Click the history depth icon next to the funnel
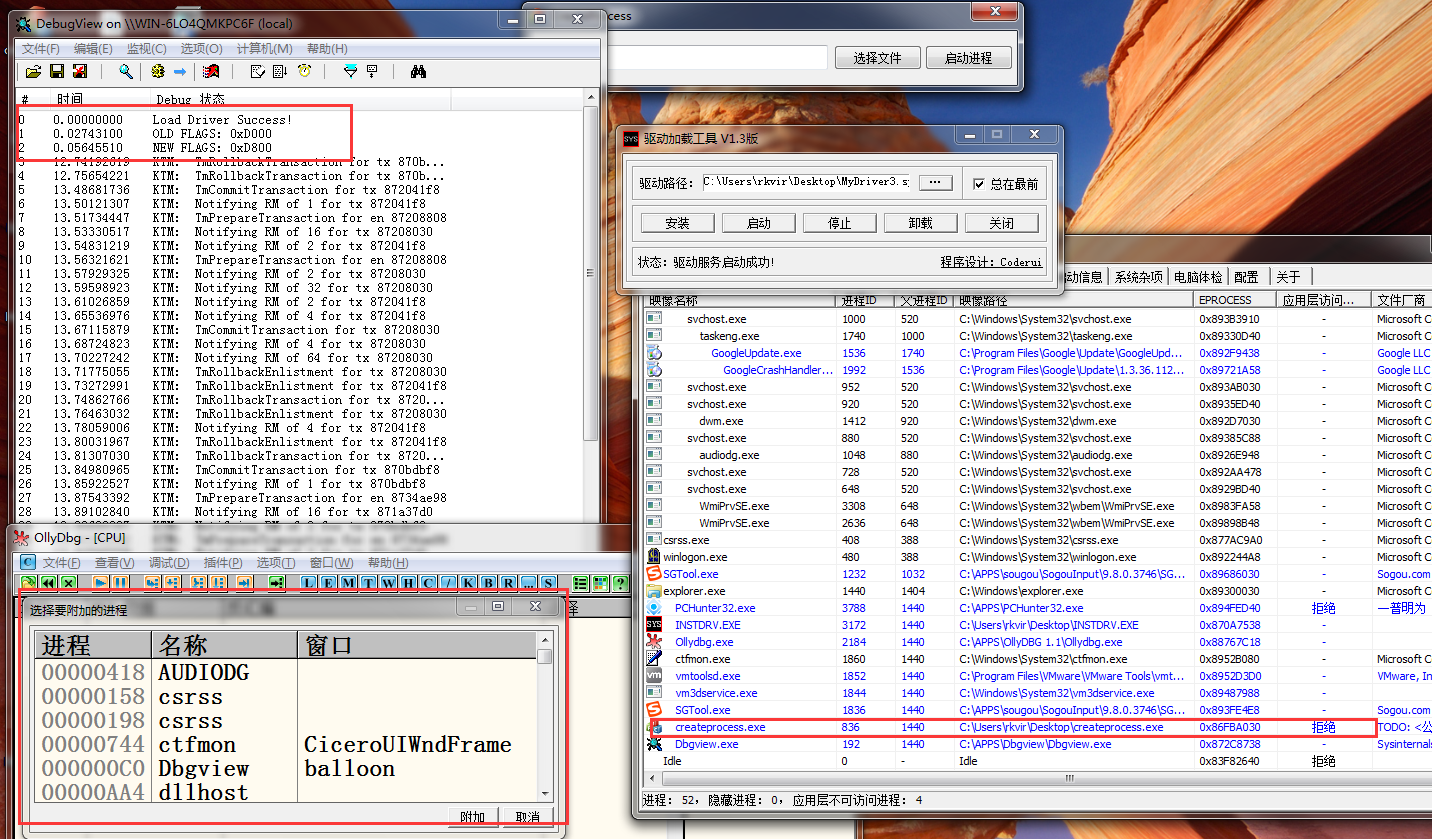 coord(372,72)
